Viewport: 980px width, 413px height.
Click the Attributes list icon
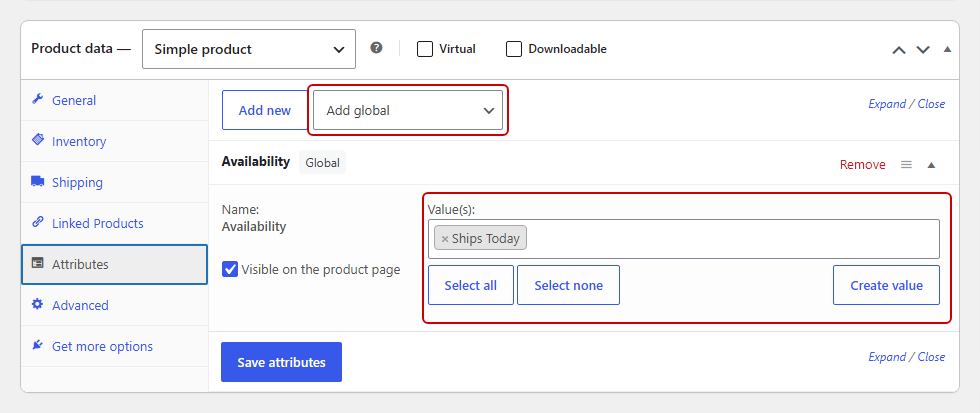[38, 263]
